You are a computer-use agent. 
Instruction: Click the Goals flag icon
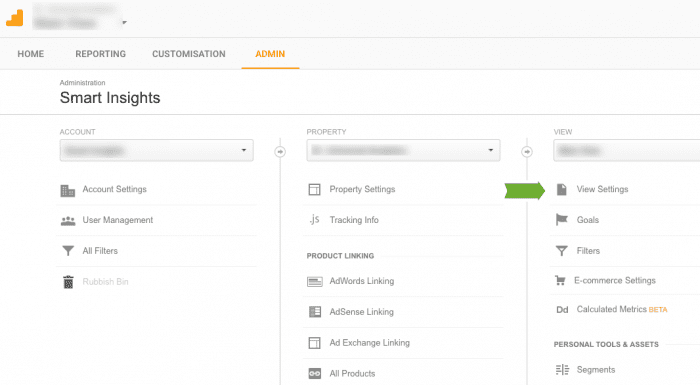click(562, 220)
